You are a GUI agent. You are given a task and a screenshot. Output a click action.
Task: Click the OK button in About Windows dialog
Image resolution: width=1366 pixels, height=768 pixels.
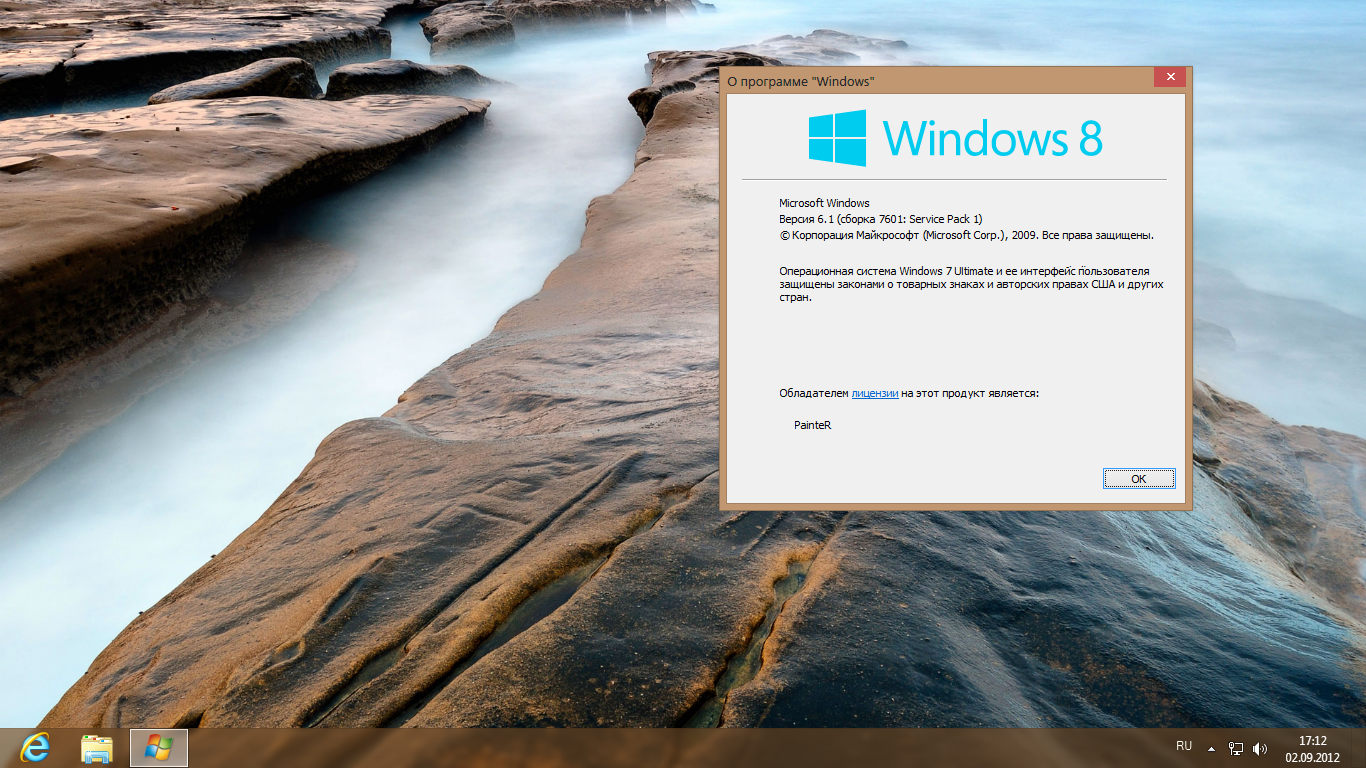pyautogui.click(x=1139, y=479)
